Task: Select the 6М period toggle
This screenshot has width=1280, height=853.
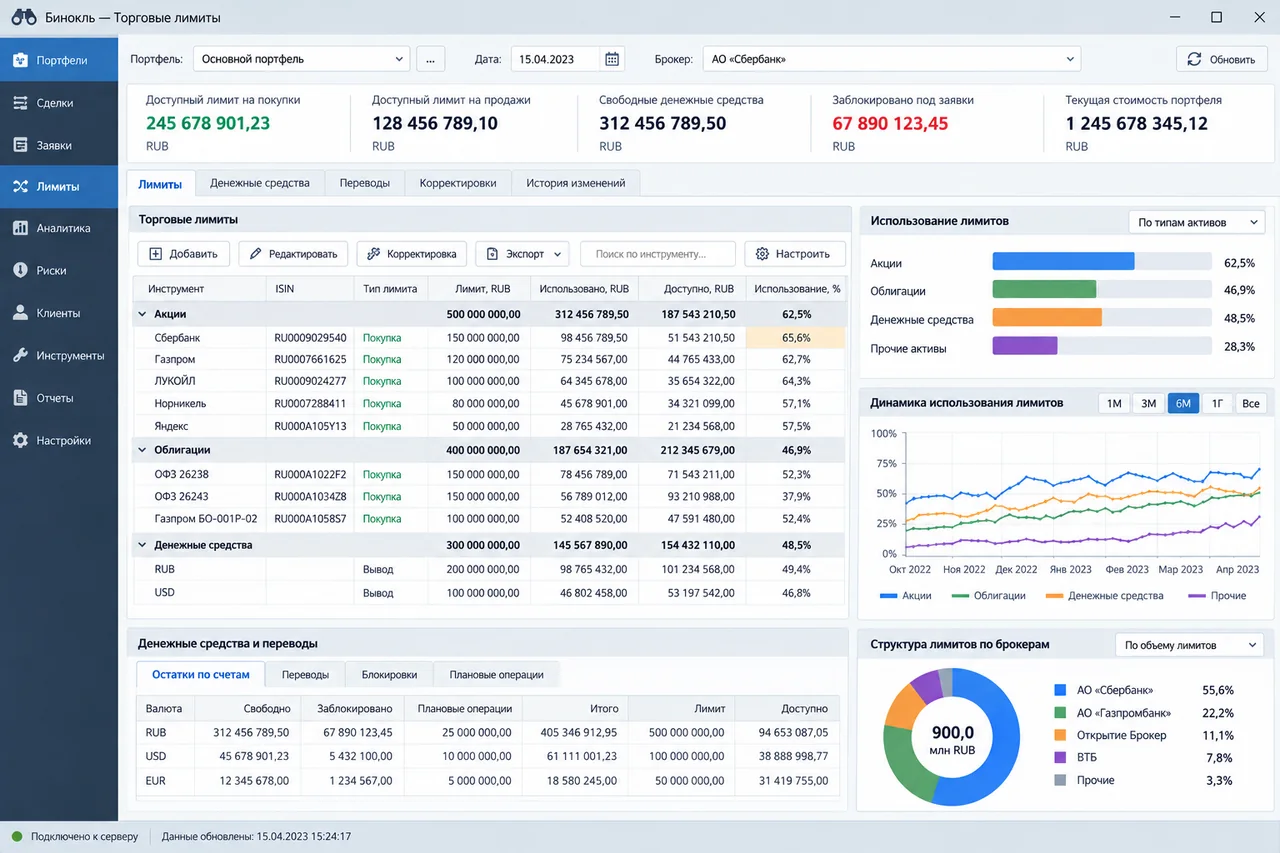Action: click(1183, 403)
